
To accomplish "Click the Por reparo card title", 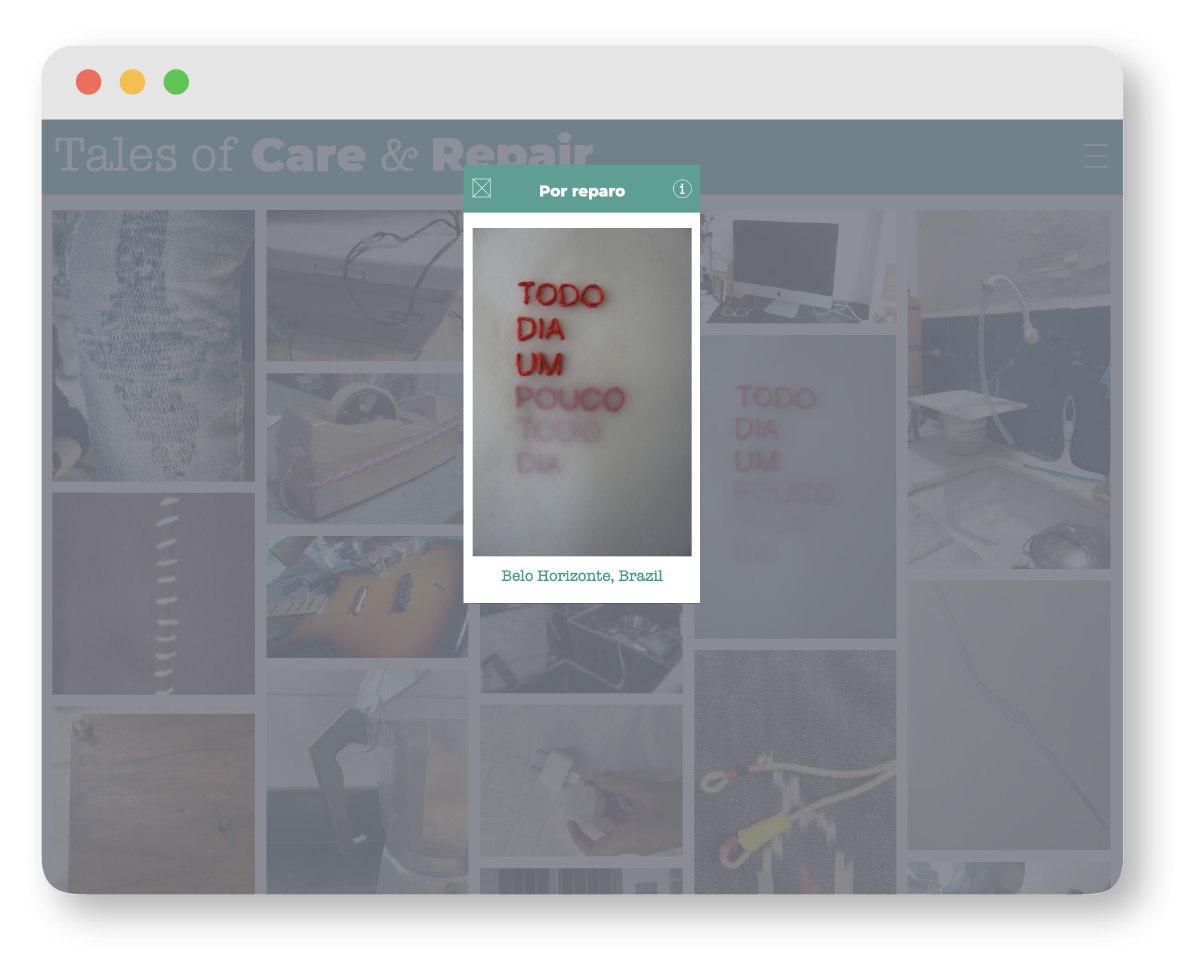I will [x=582, y=191].
